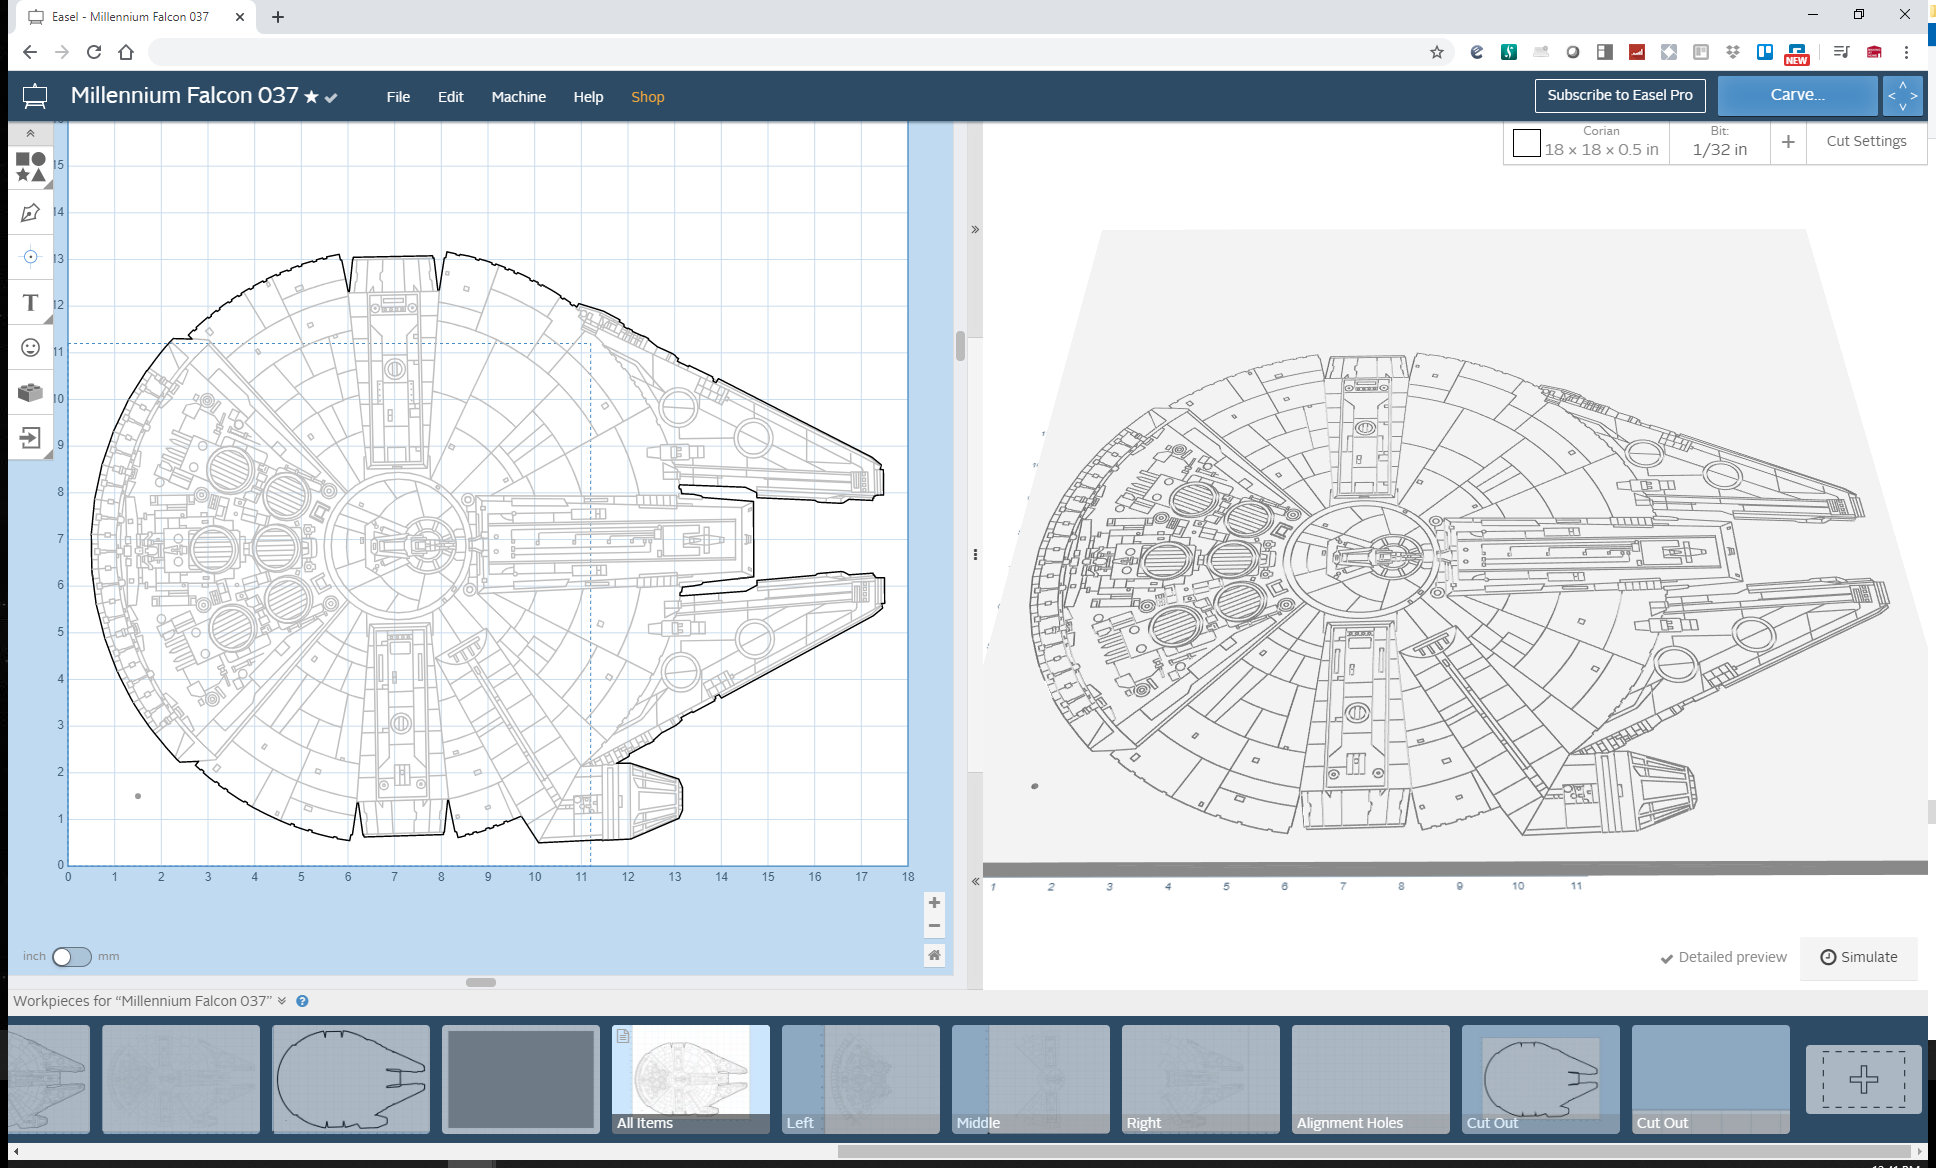Toggle the Detailed preview checkbox

click(1723, 957)
